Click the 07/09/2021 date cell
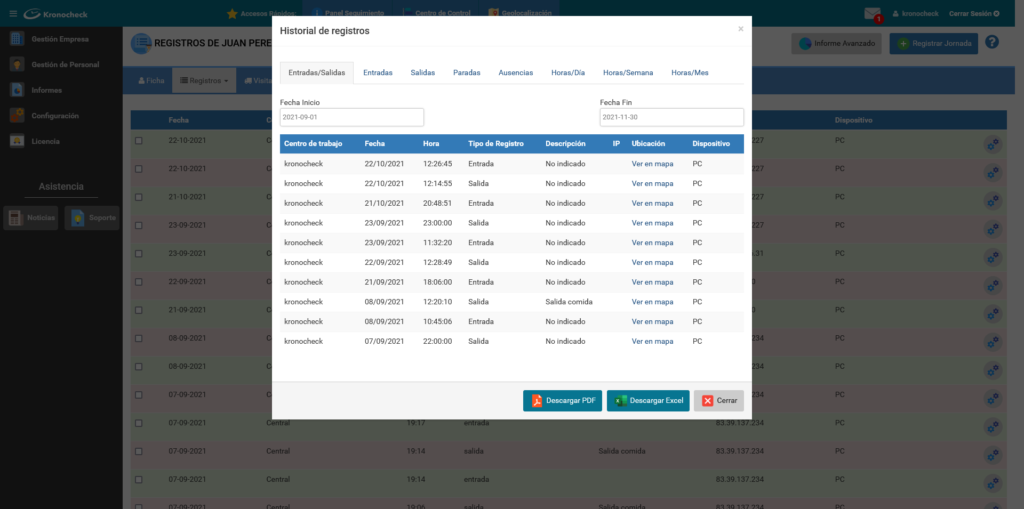Image resolution: width=1024 pixels, height=509 pixels. 385,341
